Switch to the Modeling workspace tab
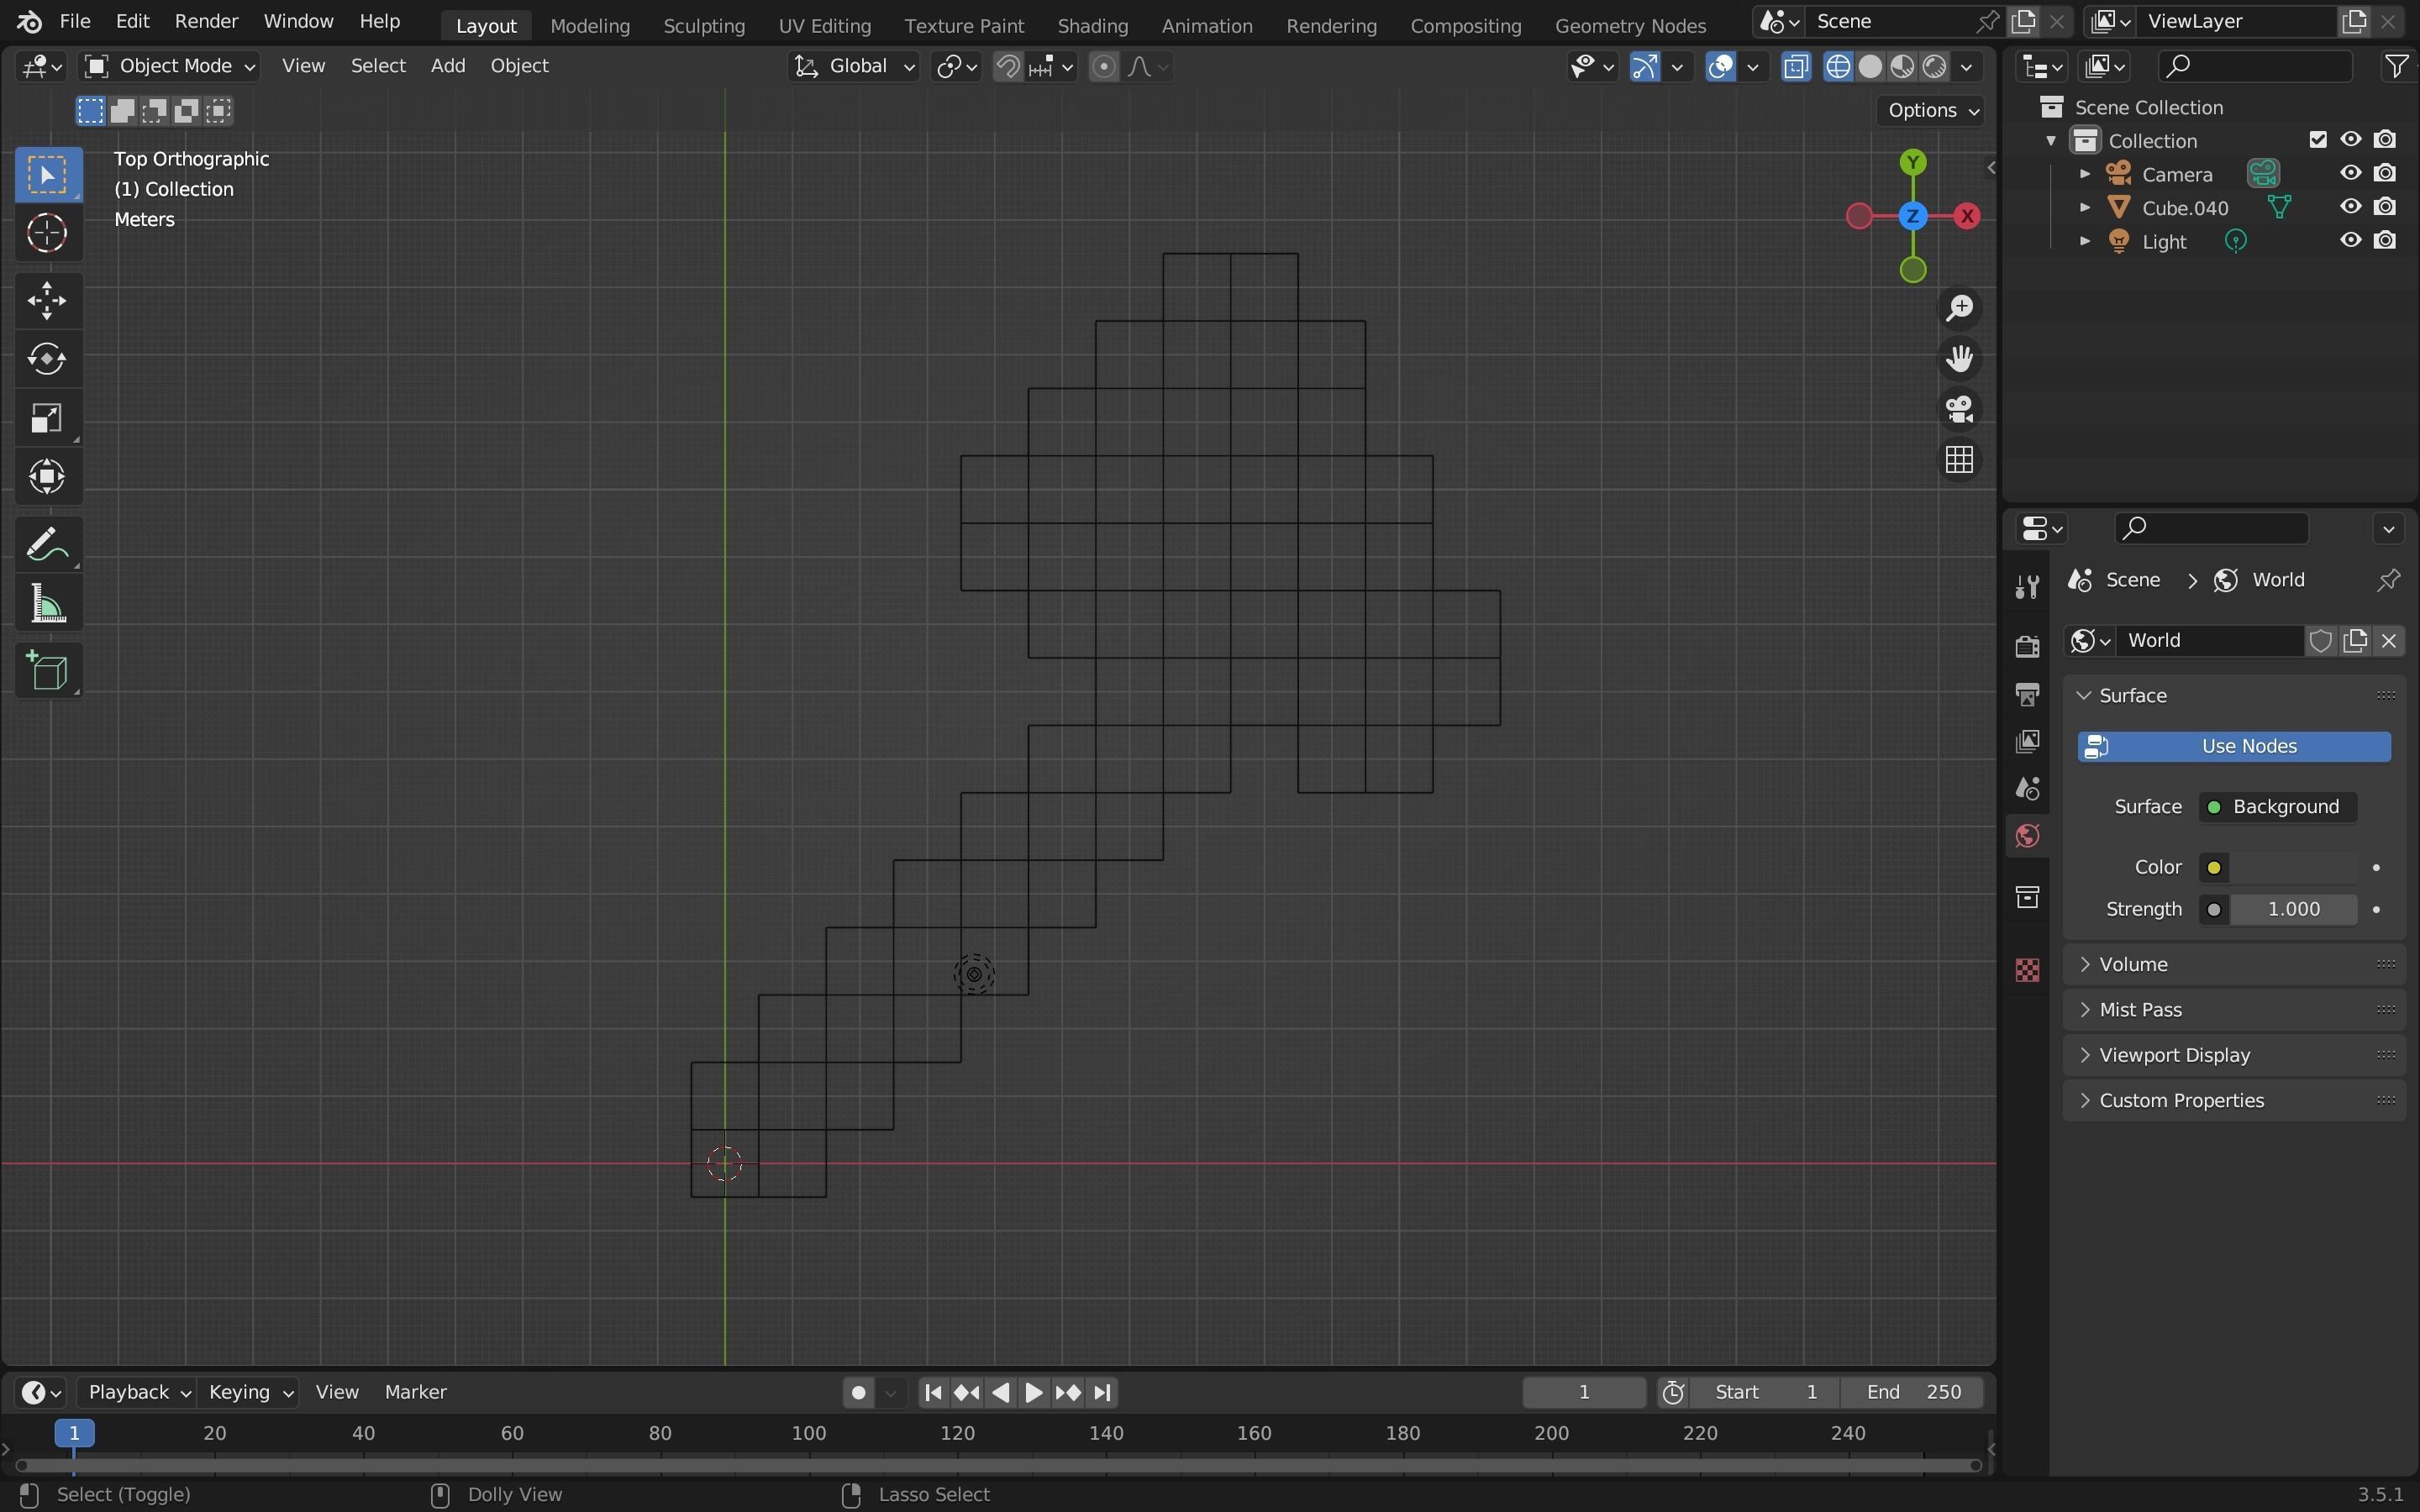2420x1512 pixels. pos(590,25)
